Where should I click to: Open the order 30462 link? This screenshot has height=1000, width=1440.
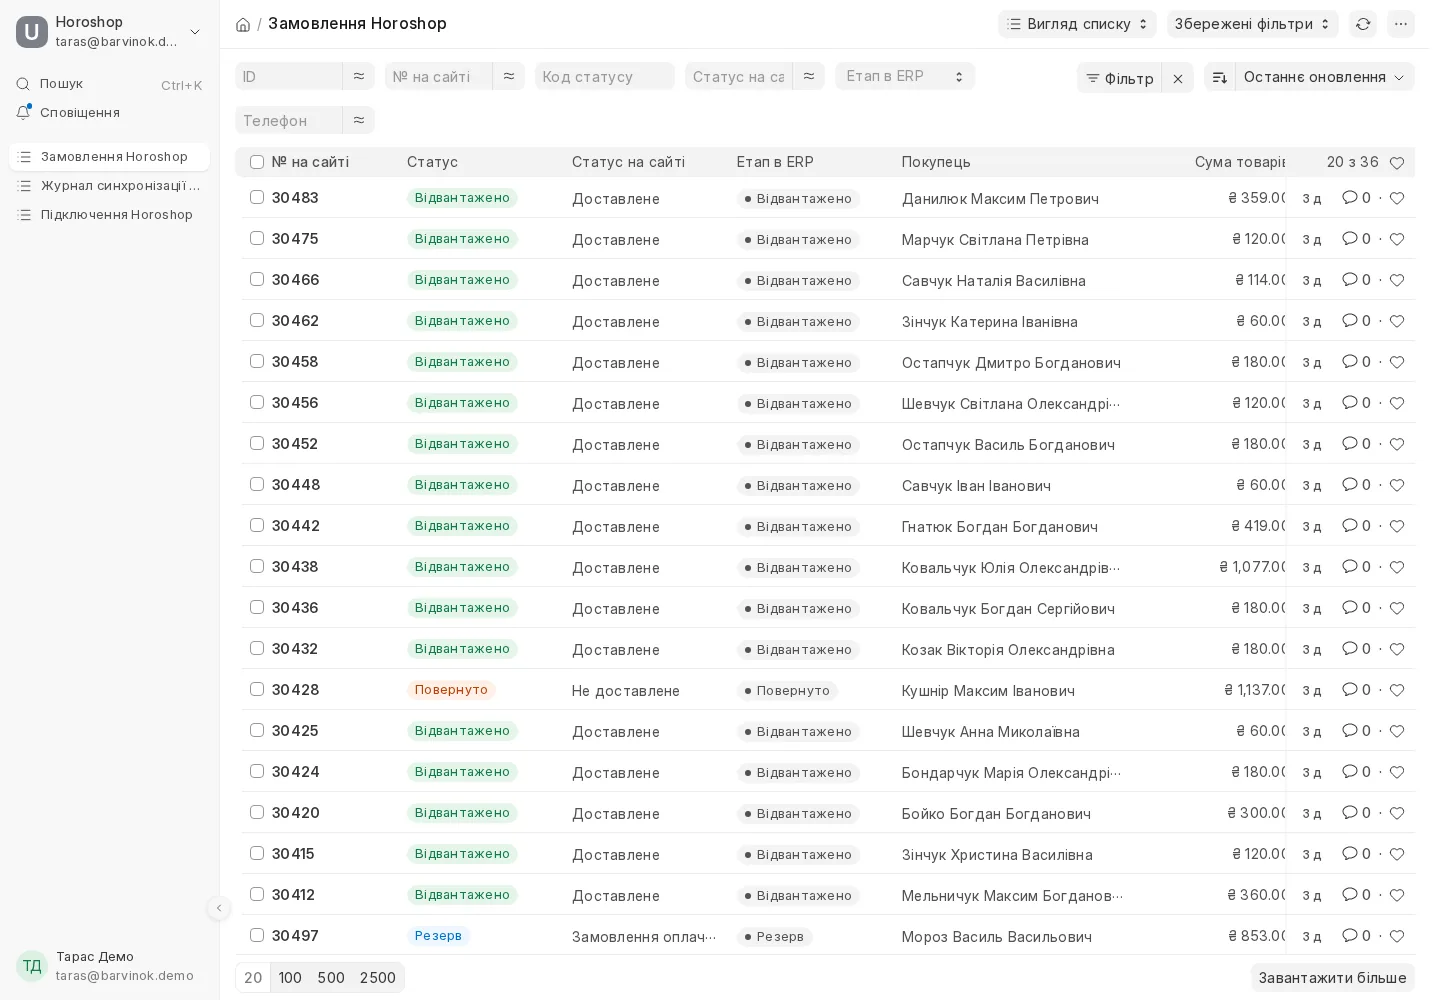point(295,321)
